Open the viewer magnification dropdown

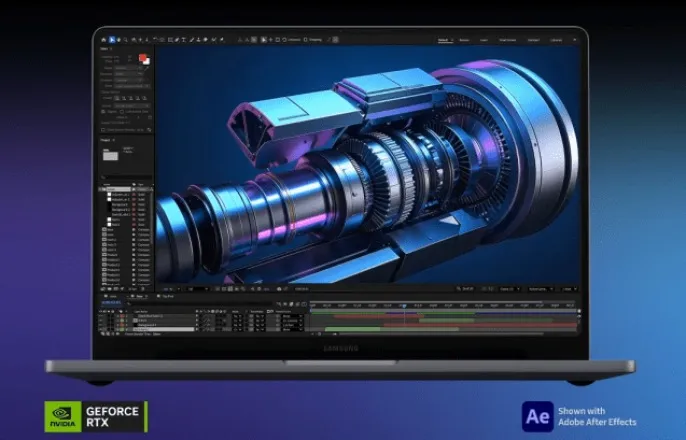click(x=171, y=289)
